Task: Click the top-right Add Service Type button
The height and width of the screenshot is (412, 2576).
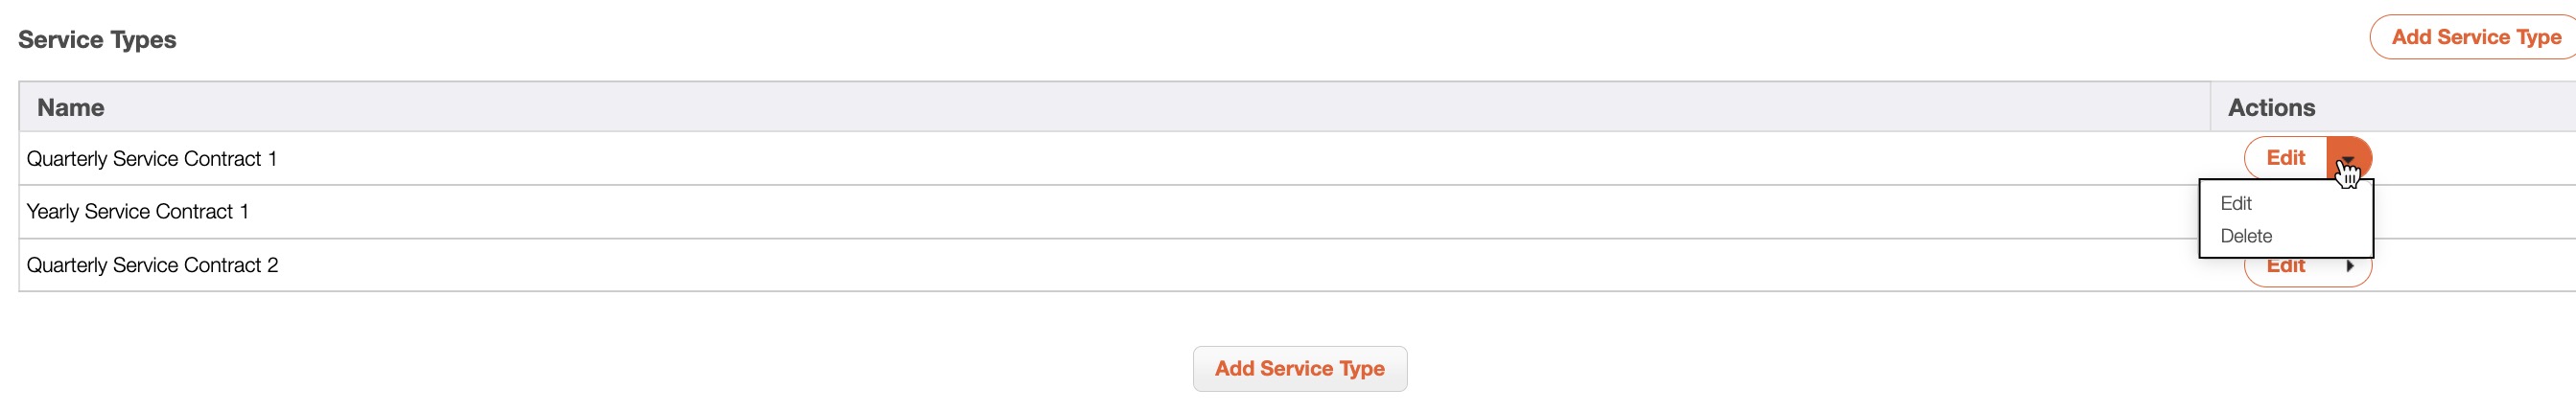Action: [x=2475, y=37]
